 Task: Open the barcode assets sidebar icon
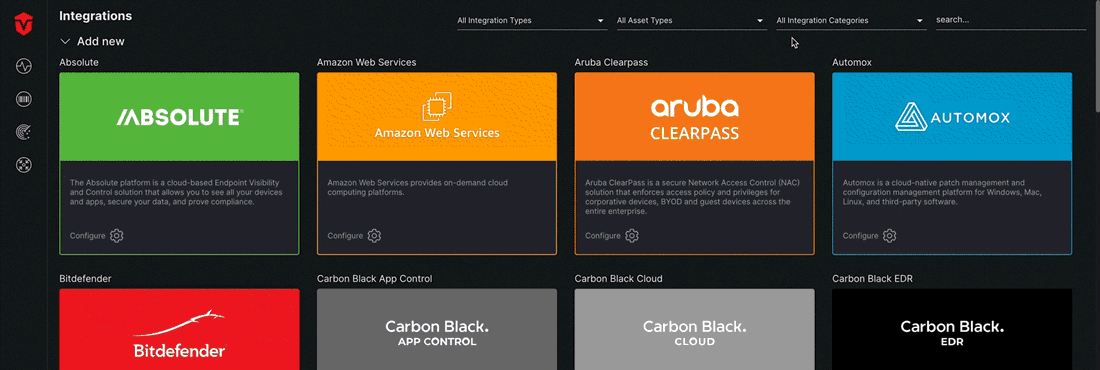point(24,100)
